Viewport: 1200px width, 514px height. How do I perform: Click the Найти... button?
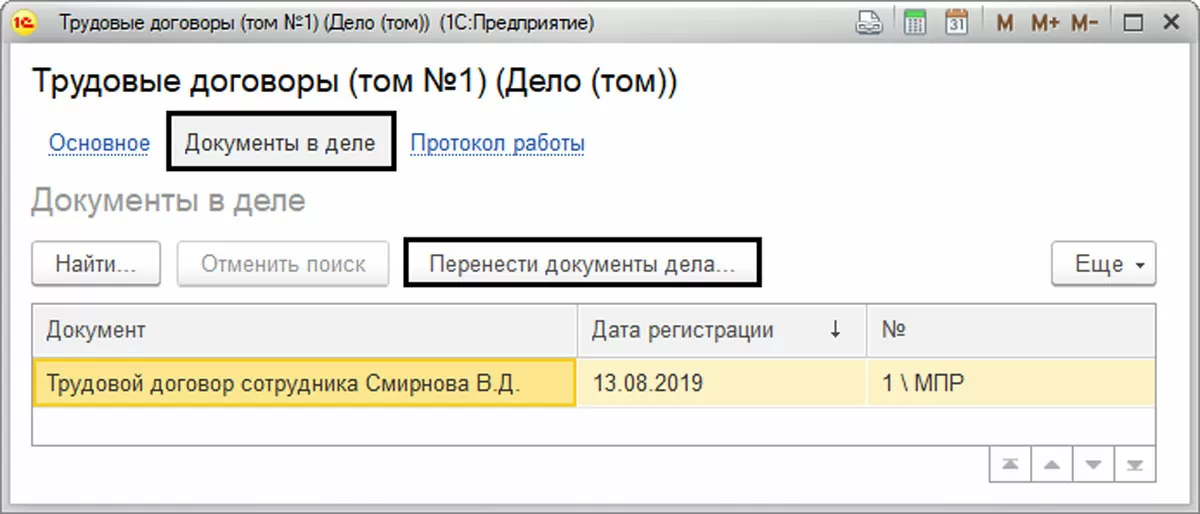95,265
